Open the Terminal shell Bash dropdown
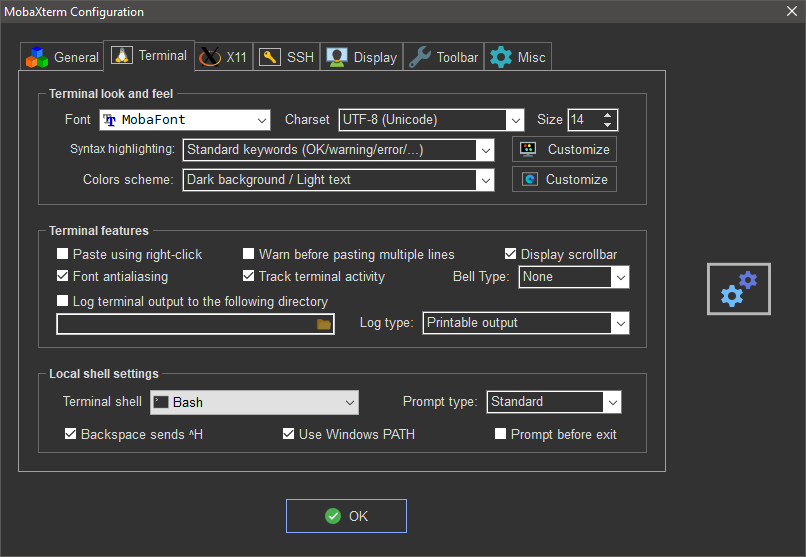The height and width of the screenshot is (557, 806). point(349,402)
